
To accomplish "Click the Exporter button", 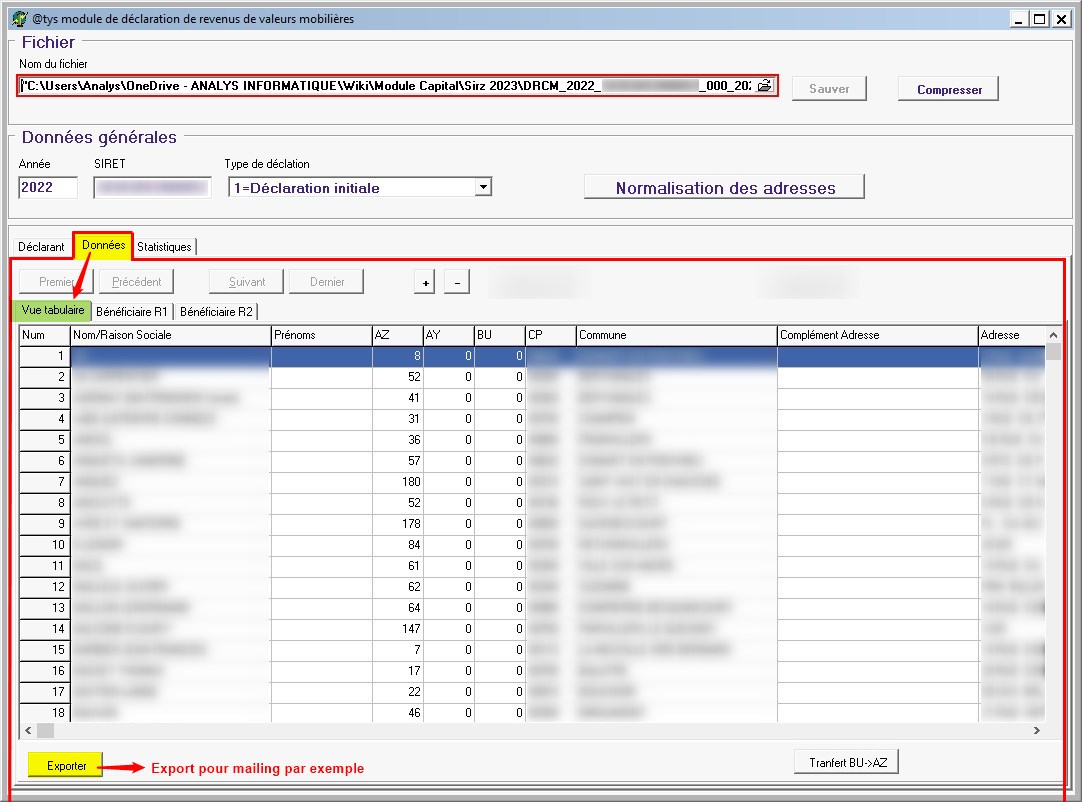I will [67, 766].
